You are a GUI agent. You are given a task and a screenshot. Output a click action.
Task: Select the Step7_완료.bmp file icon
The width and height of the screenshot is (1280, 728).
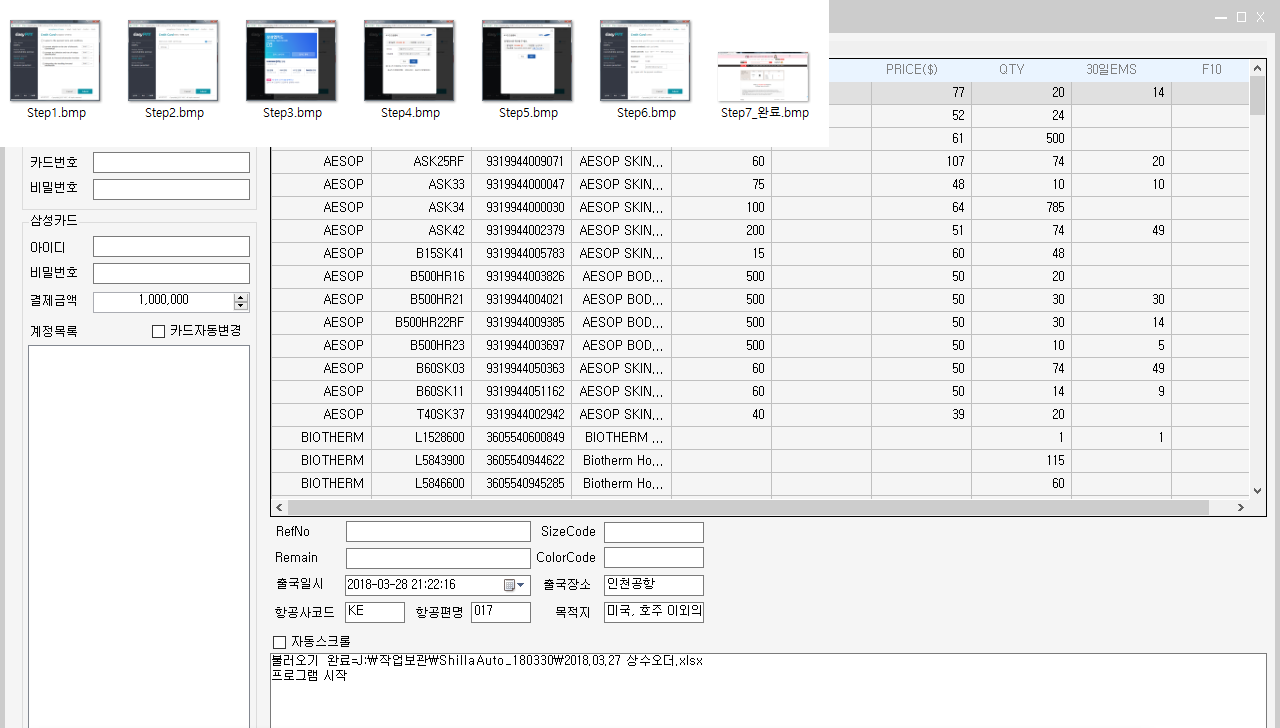[764, 77]
